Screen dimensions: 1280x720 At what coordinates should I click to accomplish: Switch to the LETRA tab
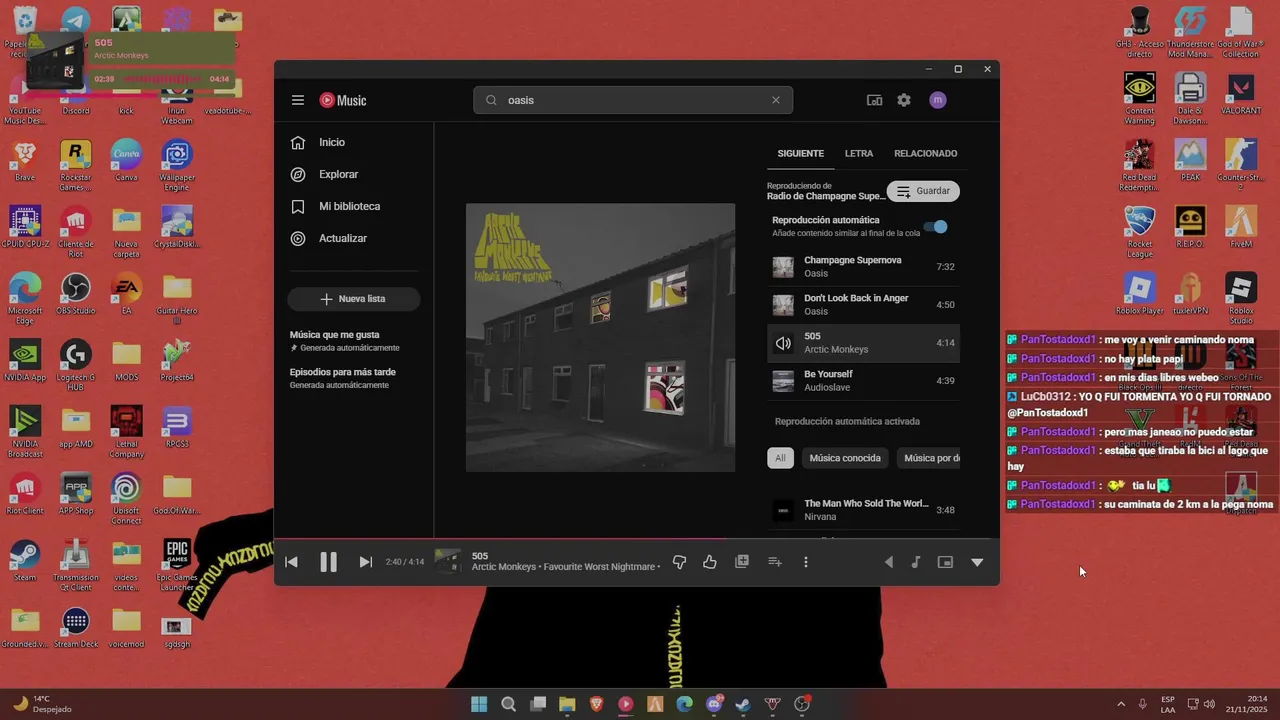[858, 154]
